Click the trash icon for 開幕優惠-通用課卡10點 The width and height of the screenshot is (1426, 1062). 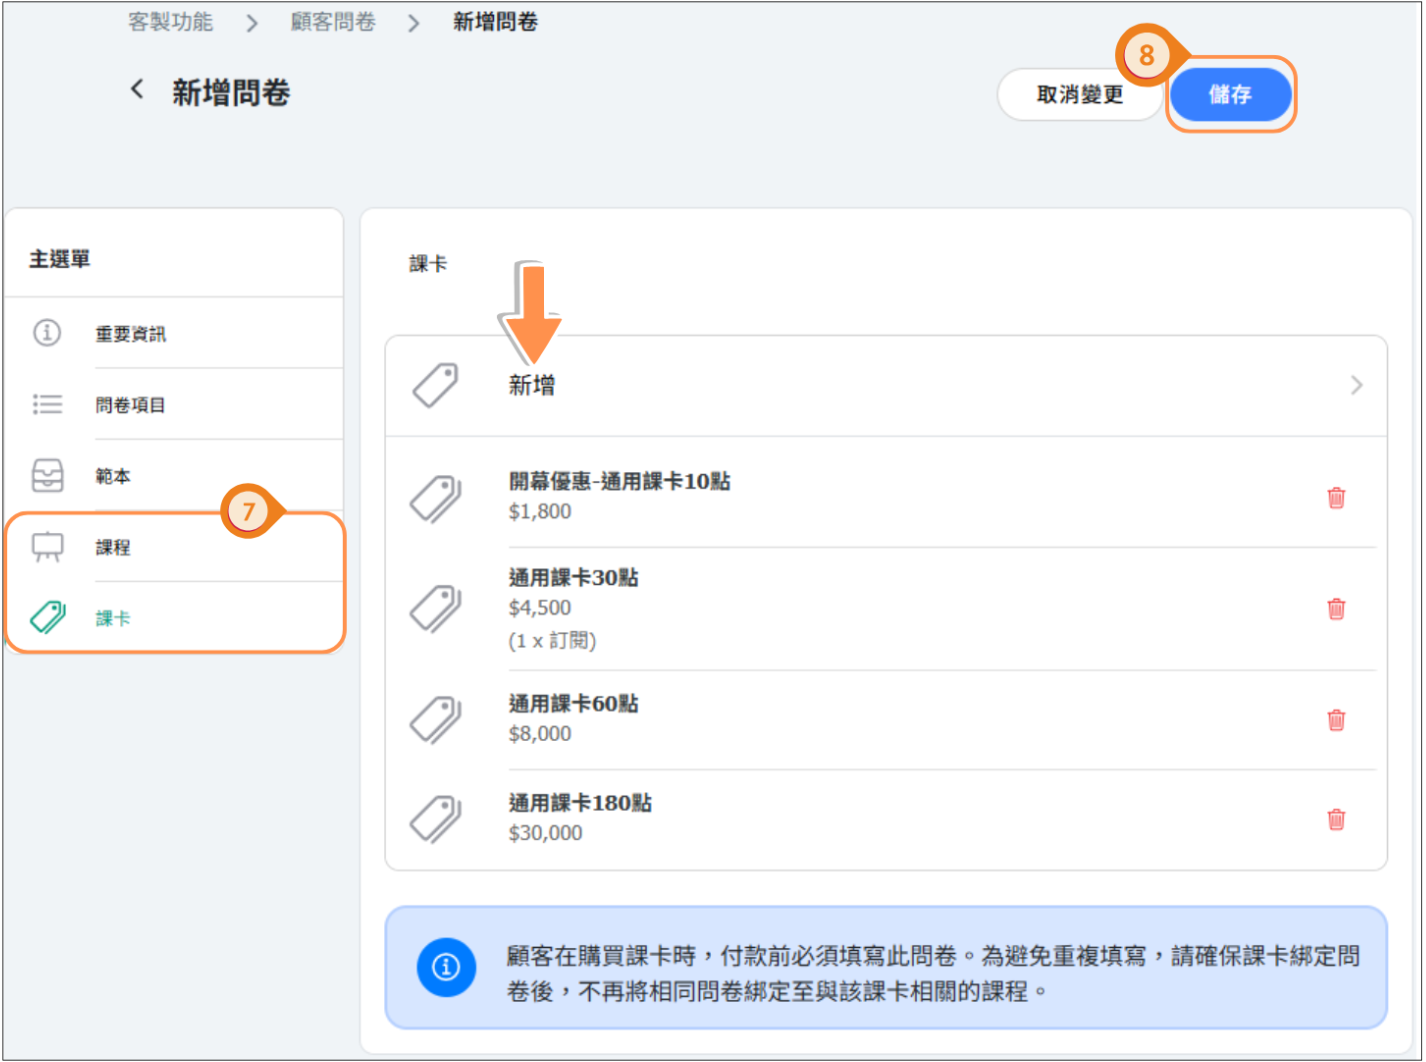(x=1335, y=498)
